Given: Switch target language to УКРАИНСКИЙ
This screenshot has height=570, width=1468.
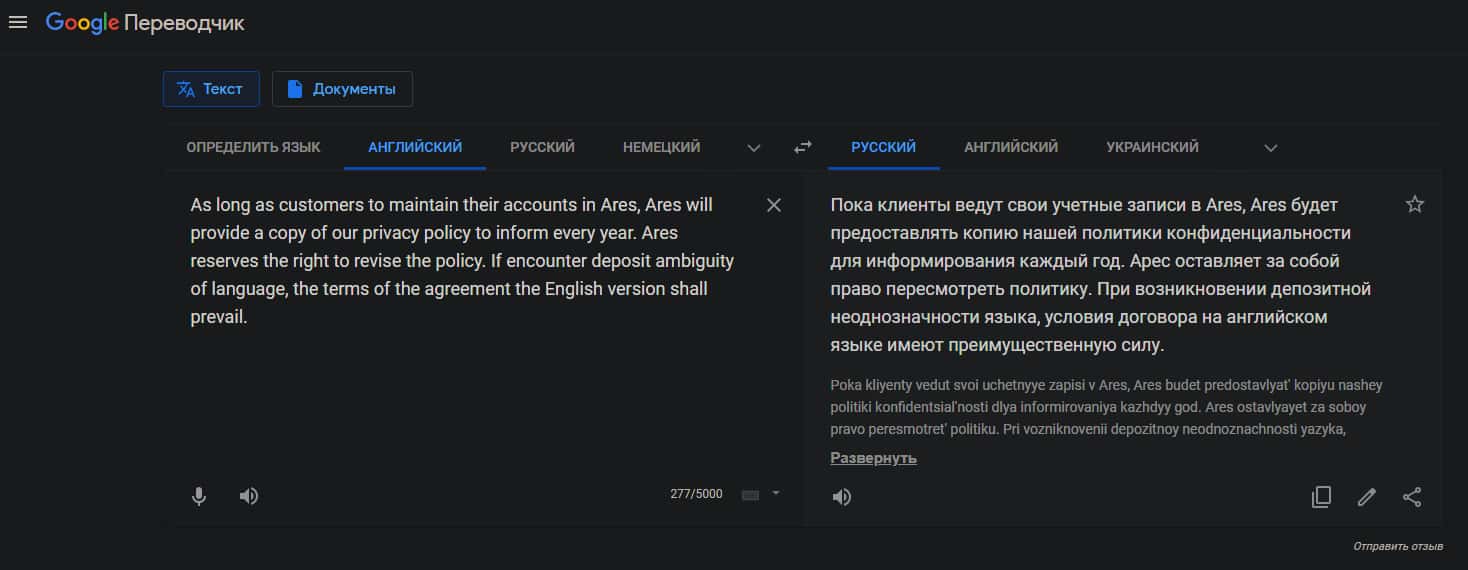Looking at the screenshot, I should 1152,147.
